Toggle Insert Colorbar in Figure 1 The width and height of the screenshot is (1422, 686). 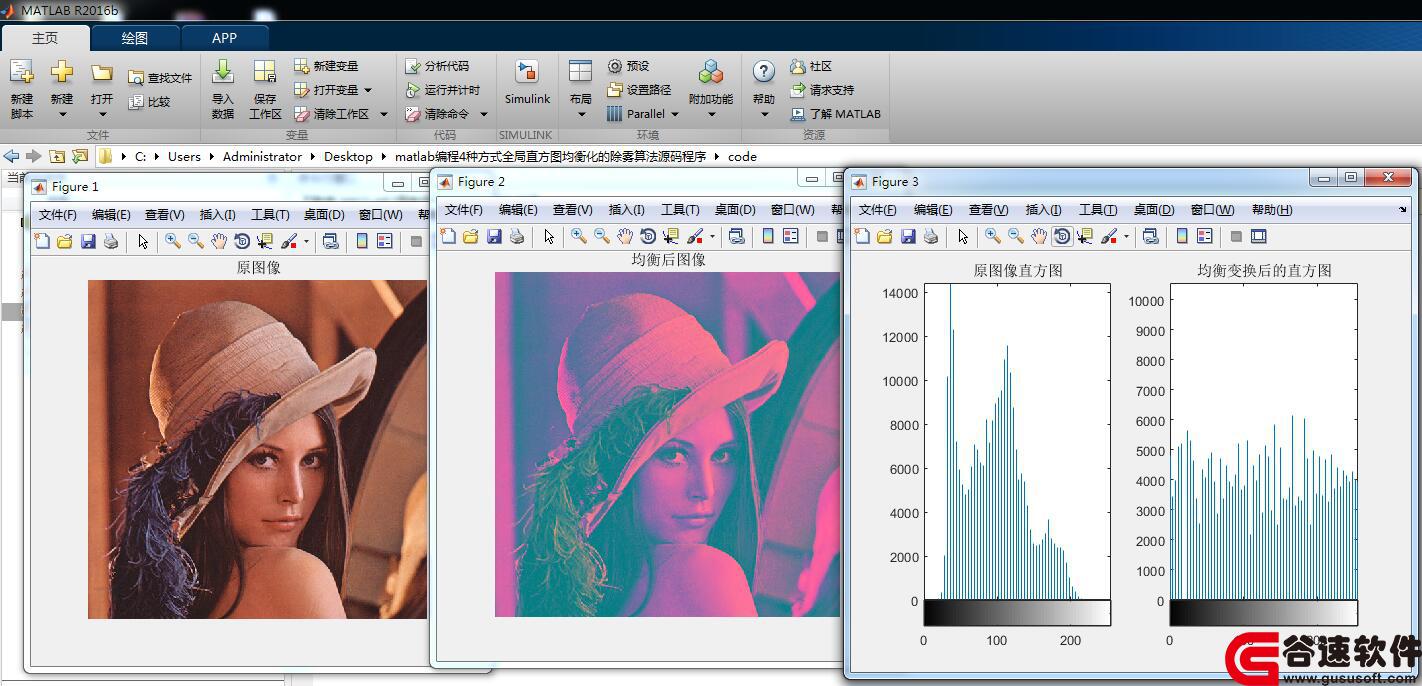pos(362,241)
